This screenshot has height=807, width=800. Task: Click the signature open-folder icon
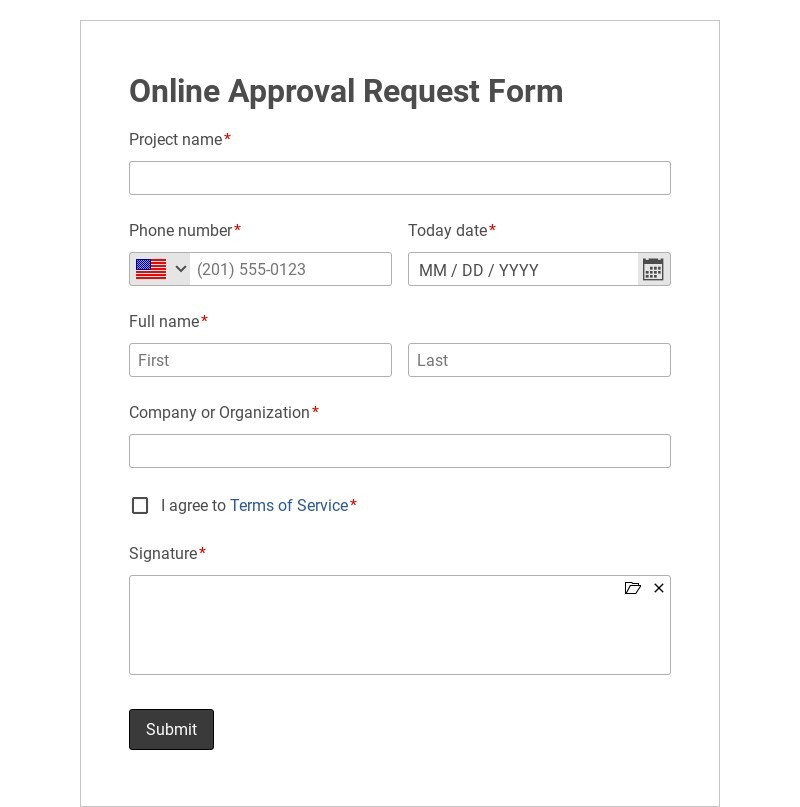(632, 588)
